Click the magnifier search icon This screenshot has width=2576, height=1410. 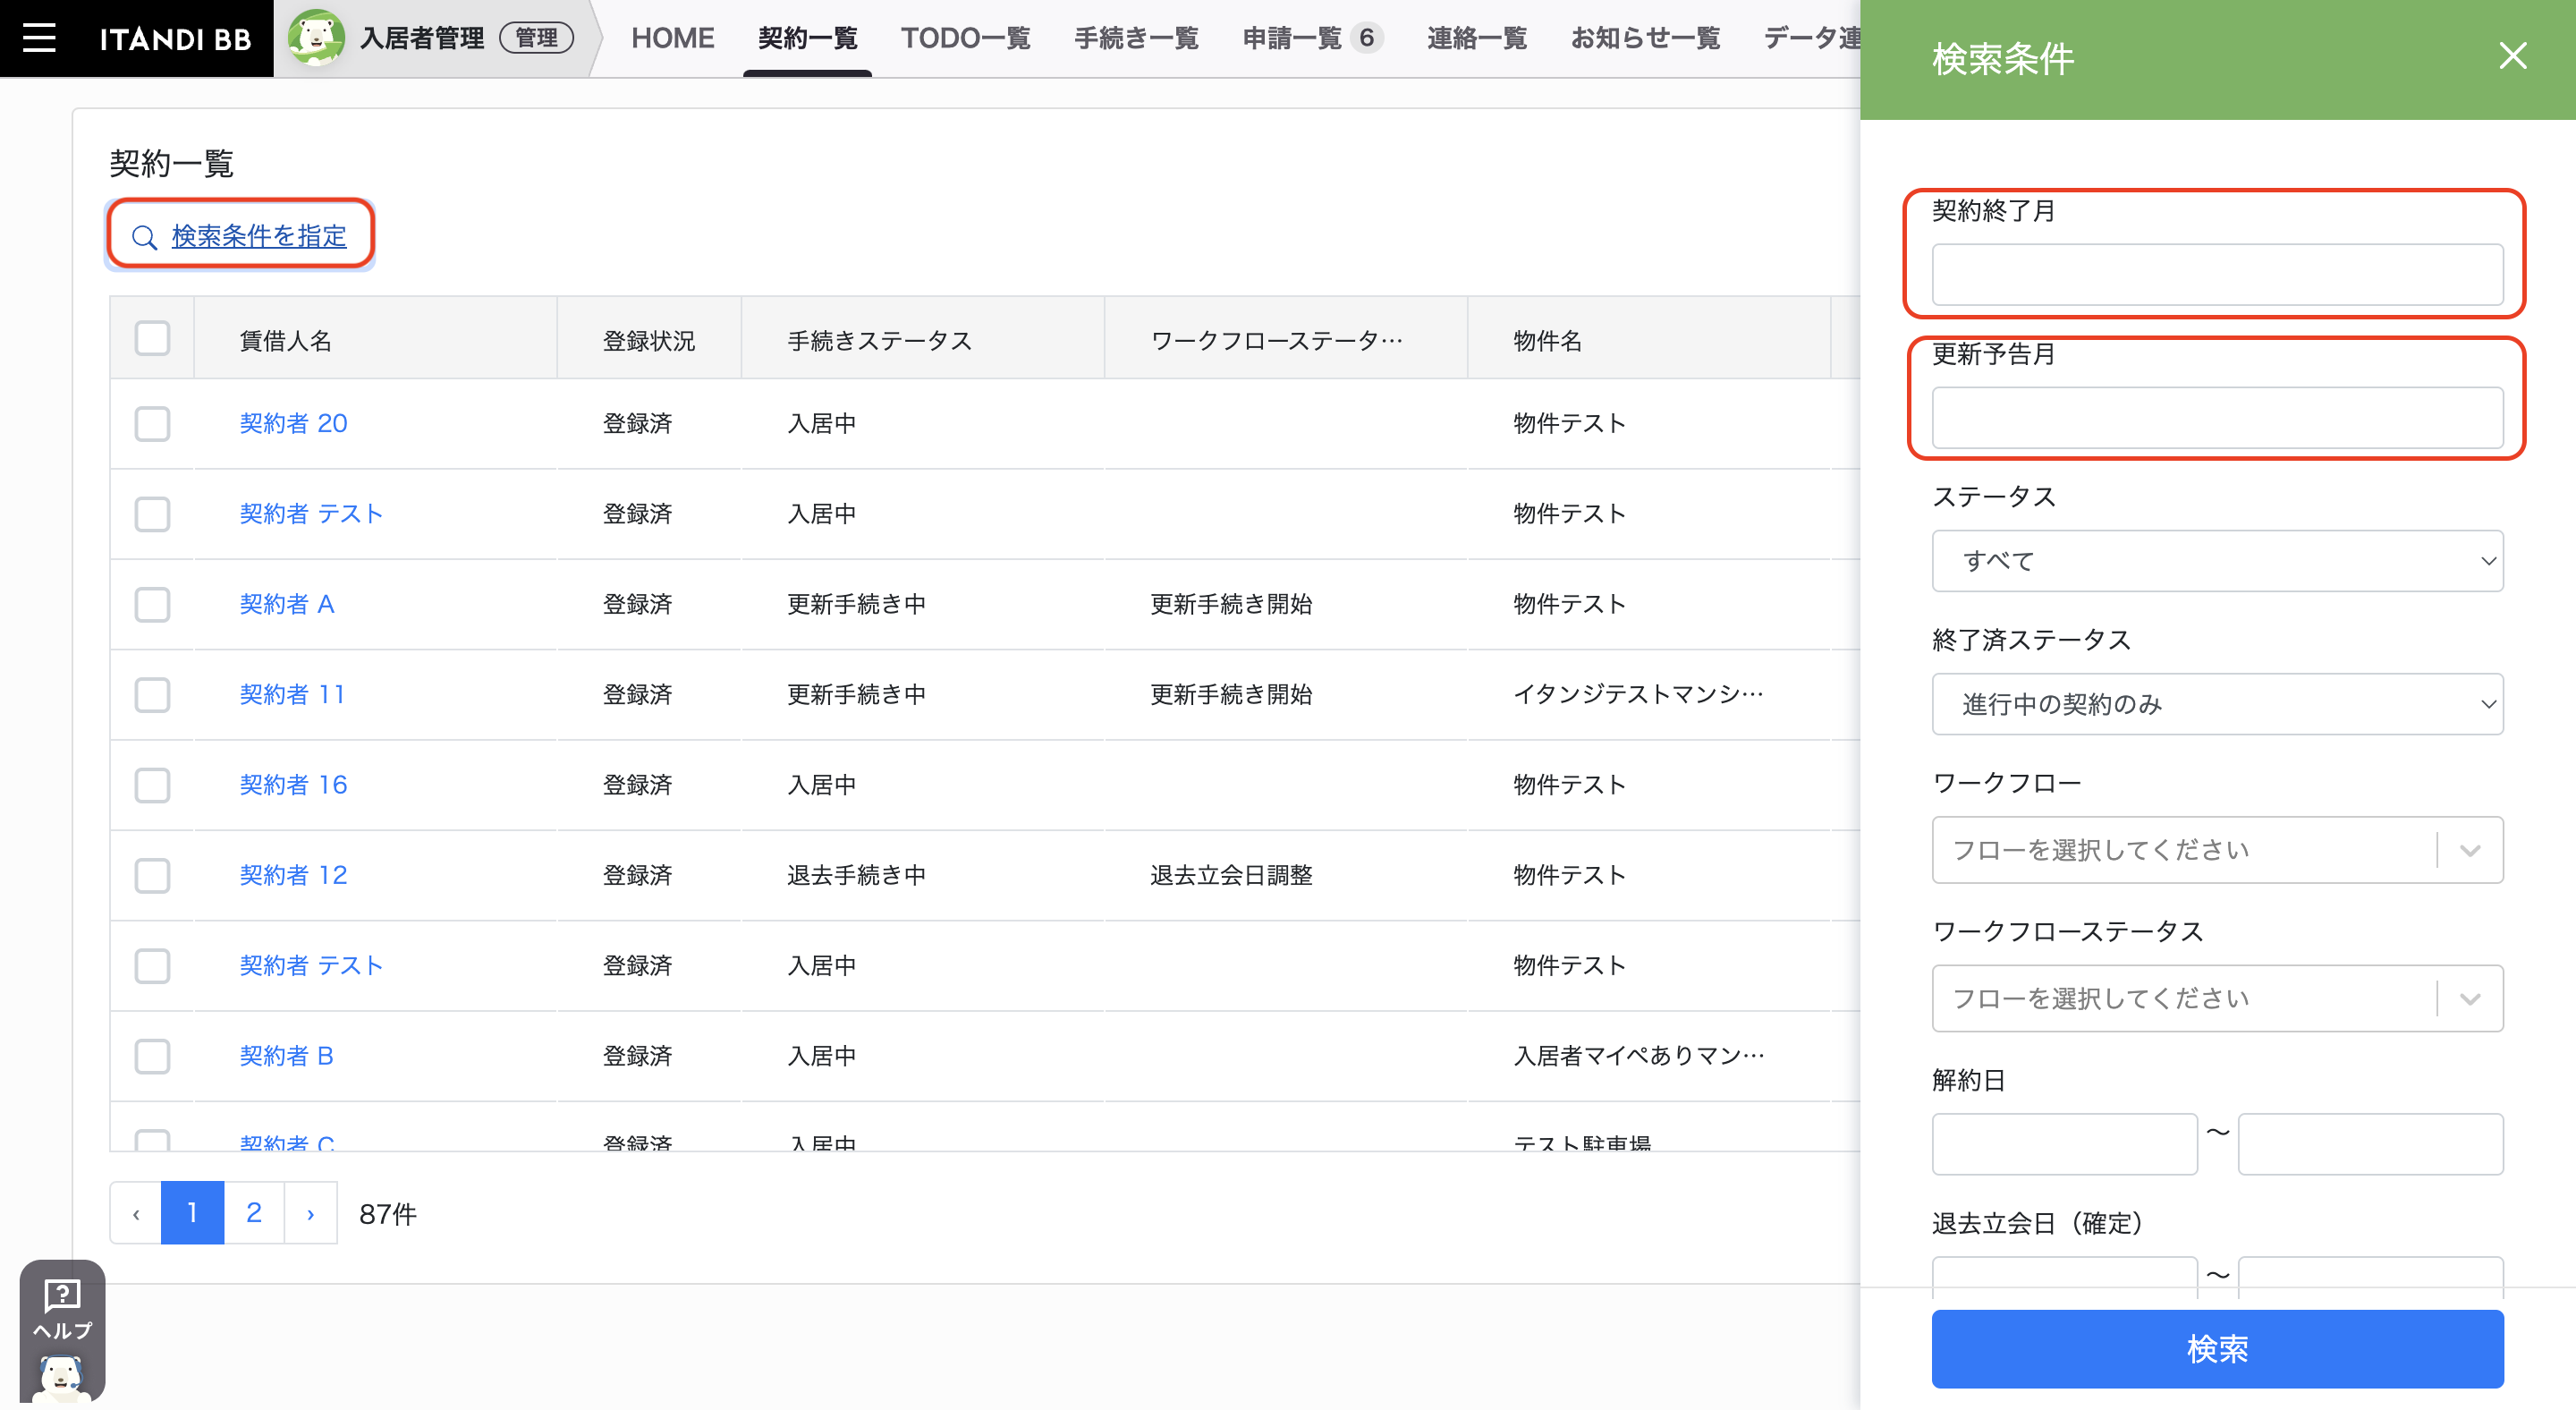pos(145,237)
